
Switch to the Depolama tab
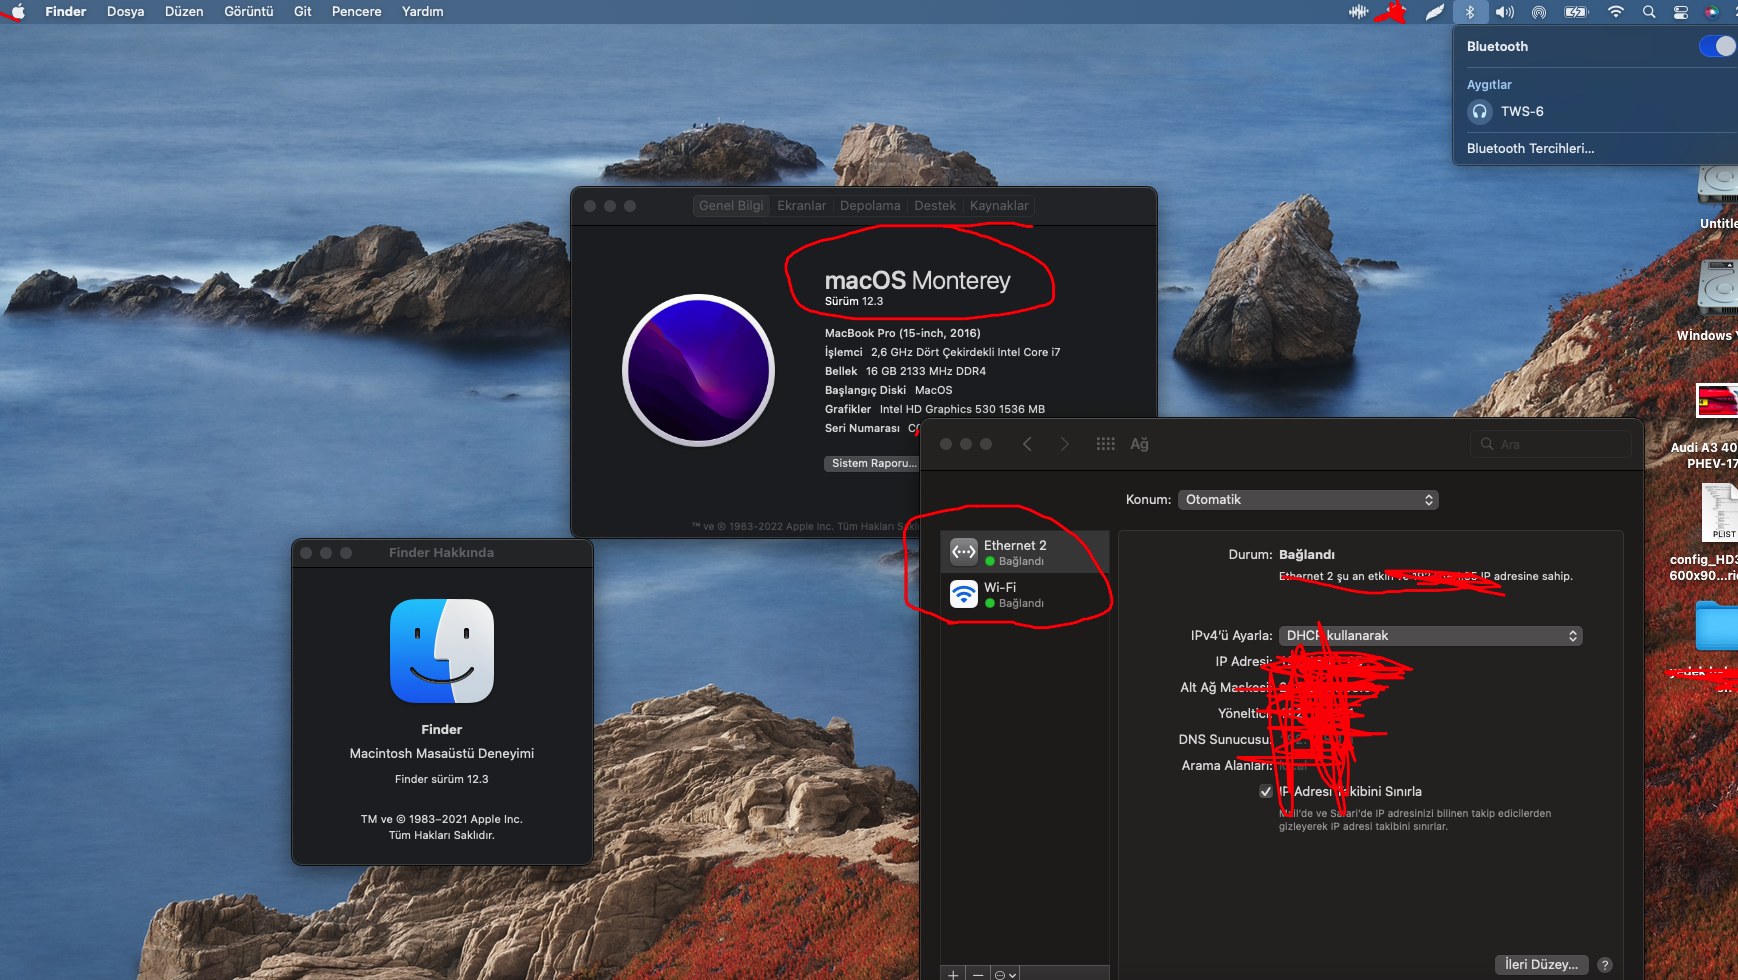tap(870, 206)
